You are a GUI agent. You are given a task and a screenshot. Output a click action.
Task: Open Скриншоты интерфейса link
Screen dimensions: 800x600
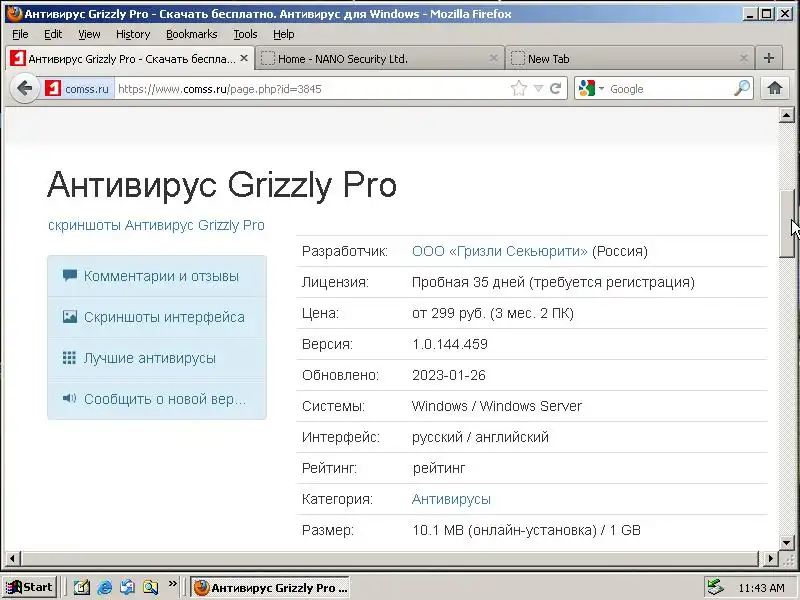164,317
